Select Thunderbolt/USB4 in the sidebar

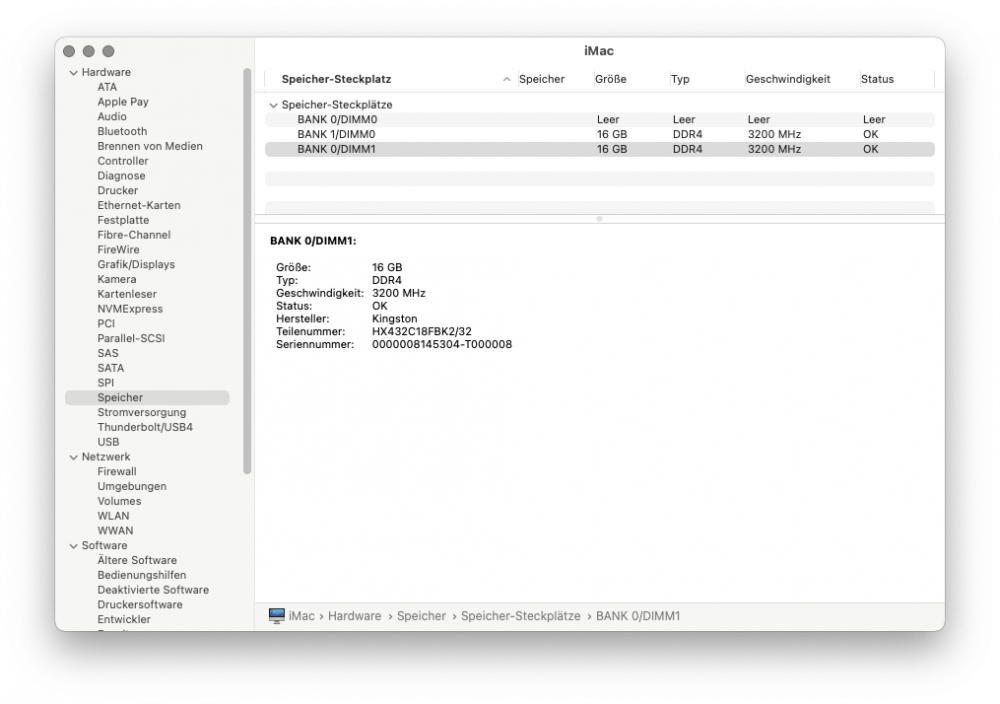pyautogui.click(x=145, y=427)
